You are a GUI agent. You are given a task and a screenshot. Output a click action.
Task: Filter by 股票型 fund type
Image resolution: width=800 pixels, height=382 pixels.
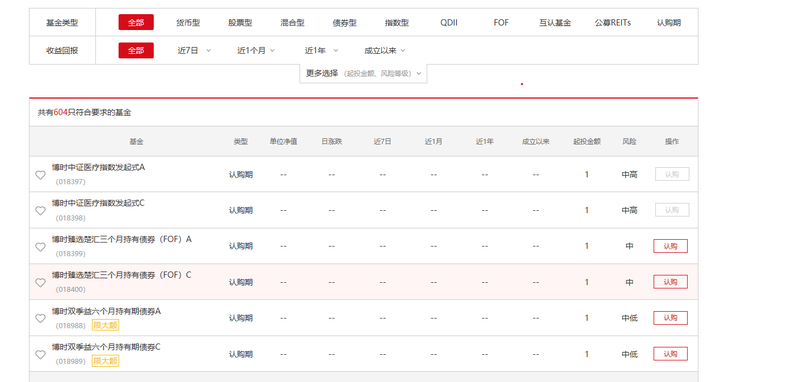[x=240, y=22]
